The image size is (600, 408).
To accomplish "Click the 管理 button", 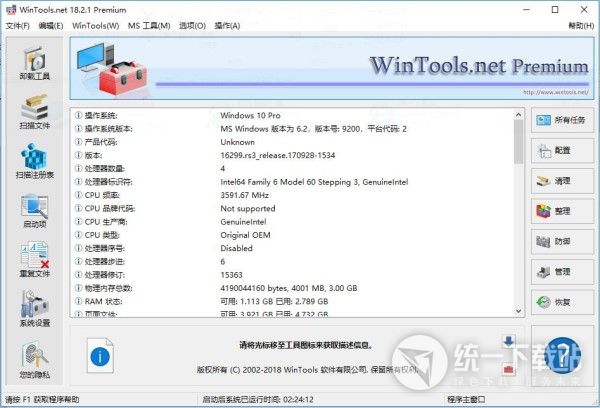I will 562,272.
